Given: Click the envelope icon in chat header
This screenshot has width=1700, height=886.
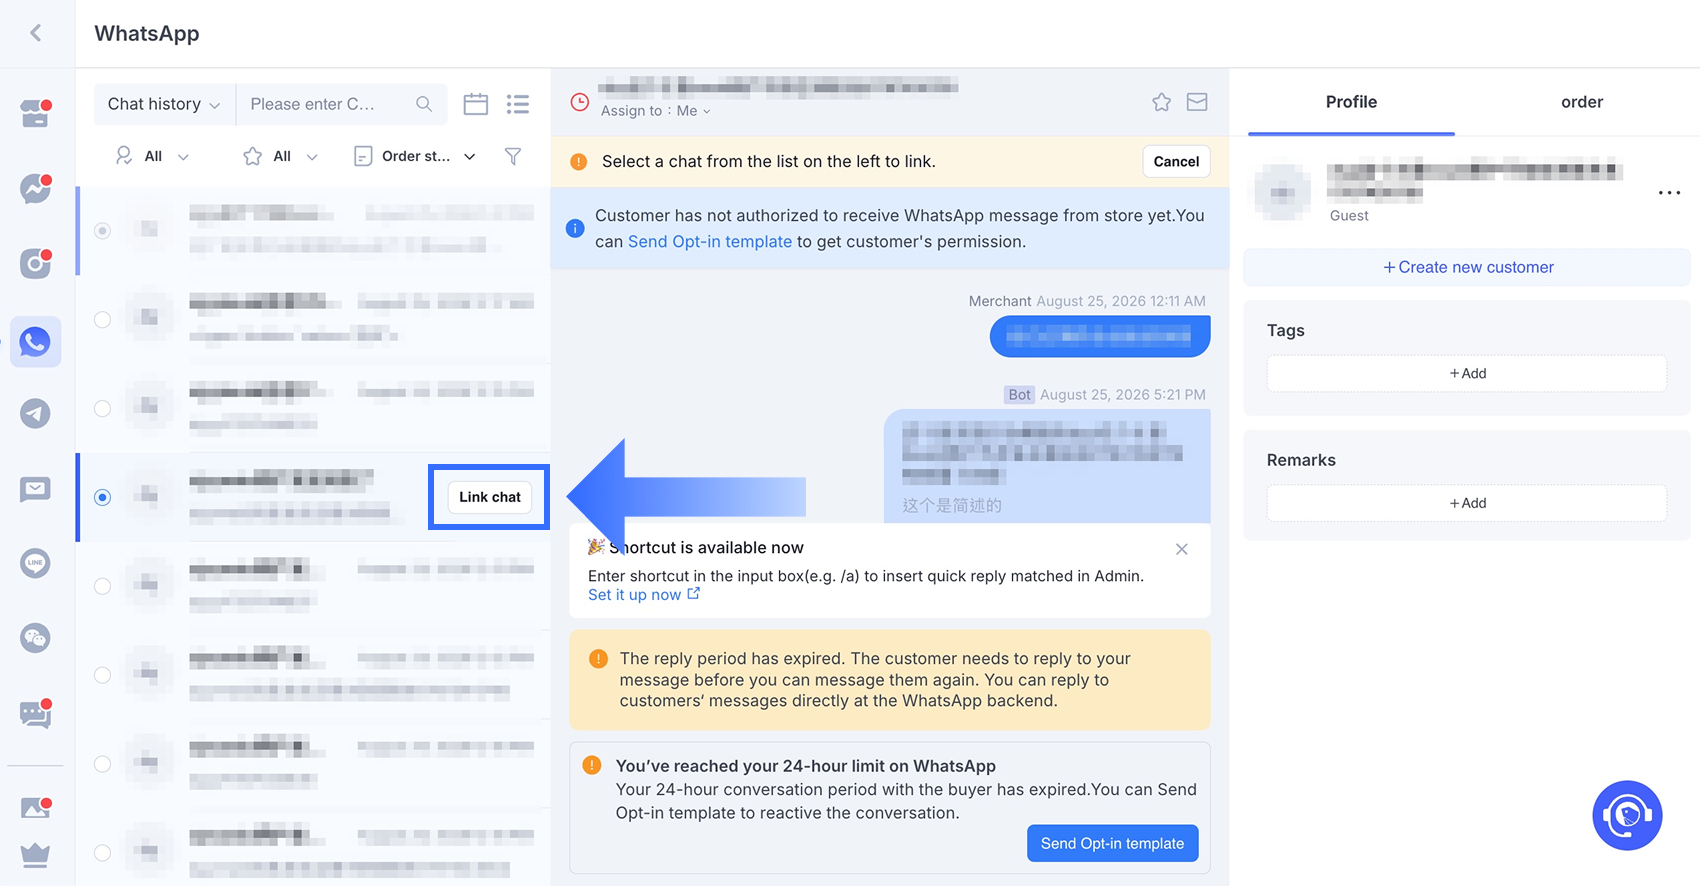Looking at the screenshot, I should coord(1197,102).
